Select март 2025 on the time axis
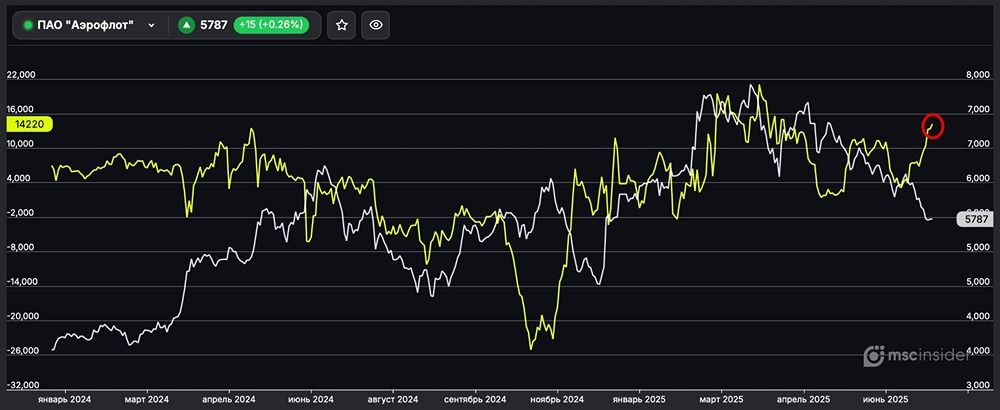 coord(722,397)
